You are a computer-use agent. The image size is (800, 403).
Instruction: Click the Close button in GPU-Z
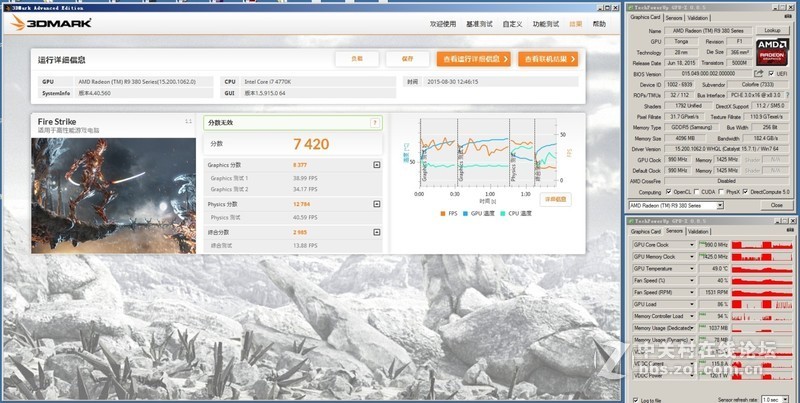tap(777, 206)
